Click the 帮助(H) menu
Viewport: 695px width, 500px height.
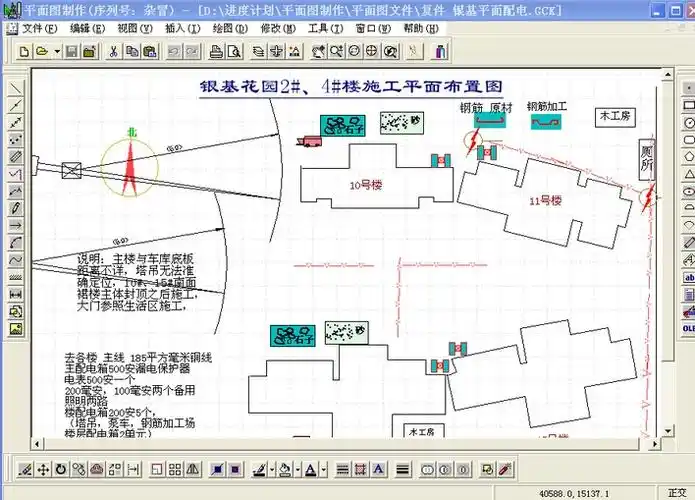tap(420, 29)
